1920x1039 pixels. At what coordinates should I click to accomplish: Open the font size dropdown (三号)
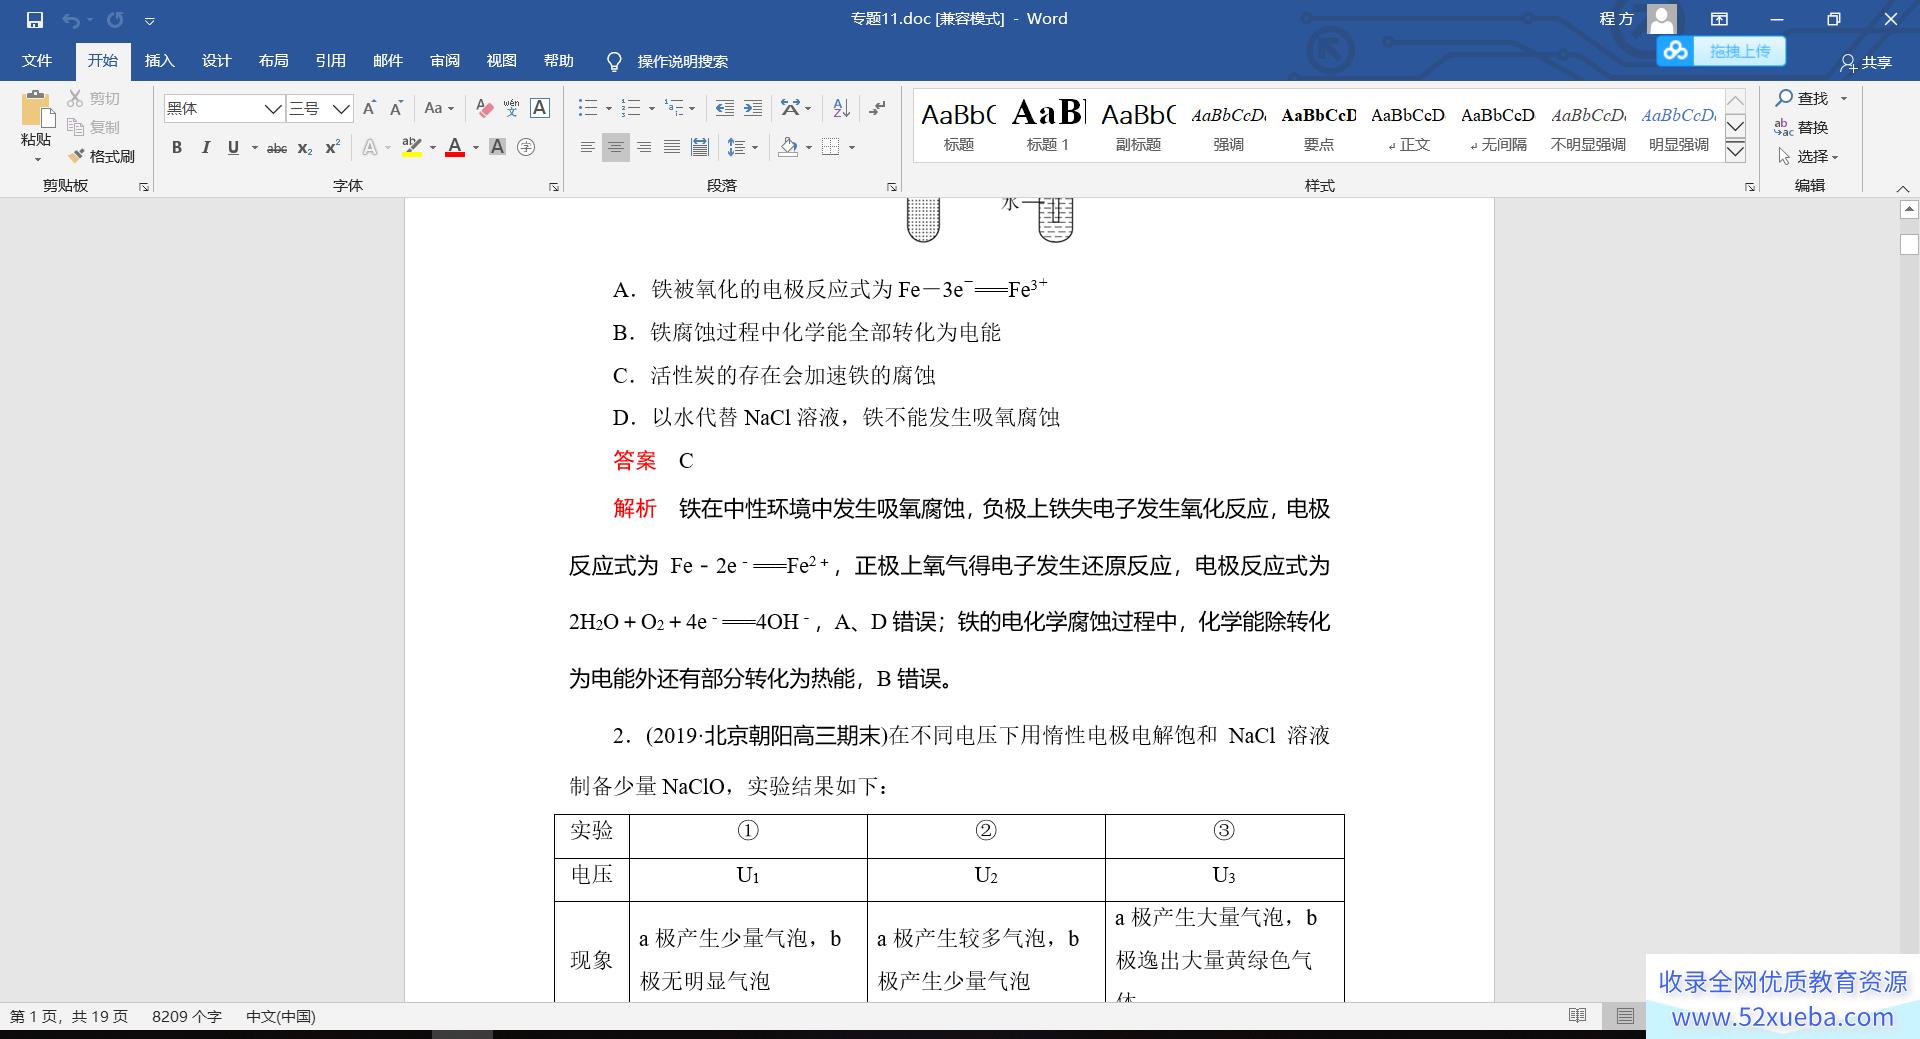pos(341,108)
